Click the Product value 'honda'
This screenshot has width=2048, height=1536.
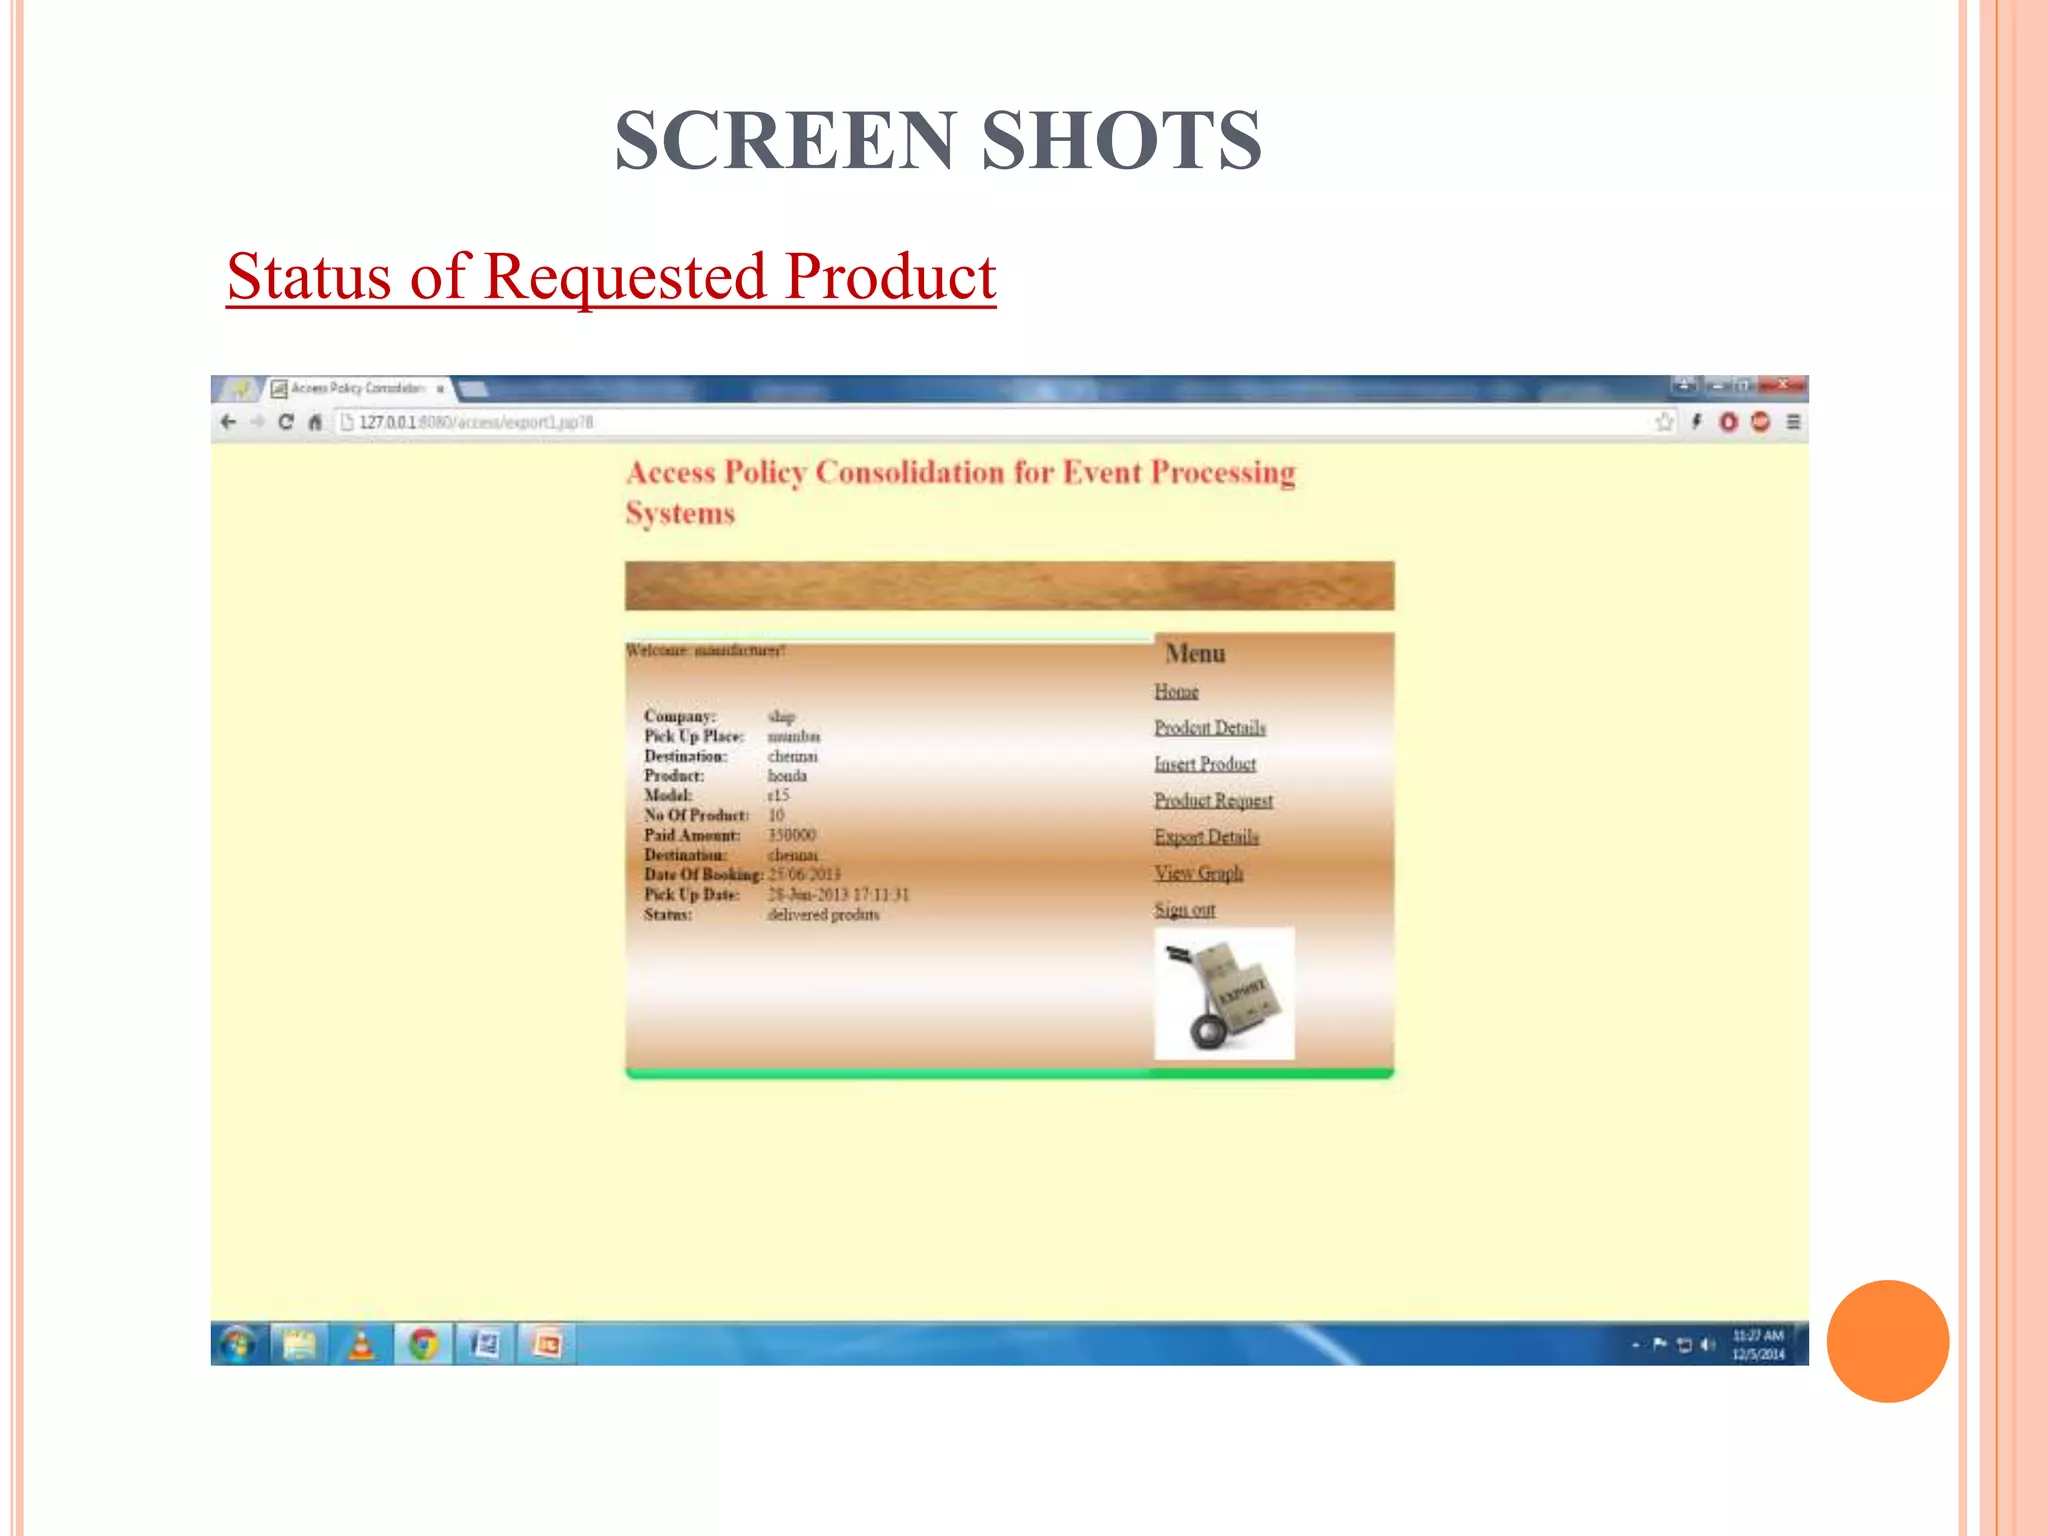tap(787, 776)
